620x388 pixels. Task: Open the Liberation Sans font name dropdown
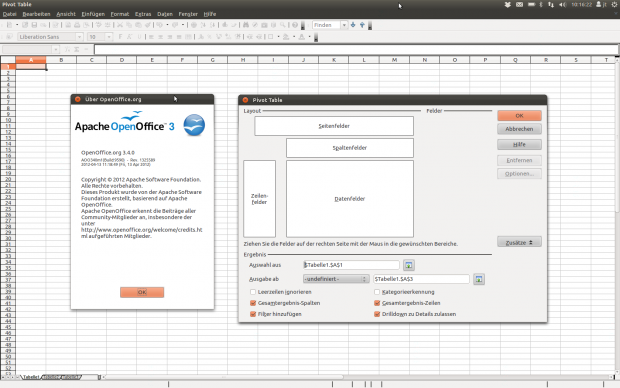click(x=79, y=37)
